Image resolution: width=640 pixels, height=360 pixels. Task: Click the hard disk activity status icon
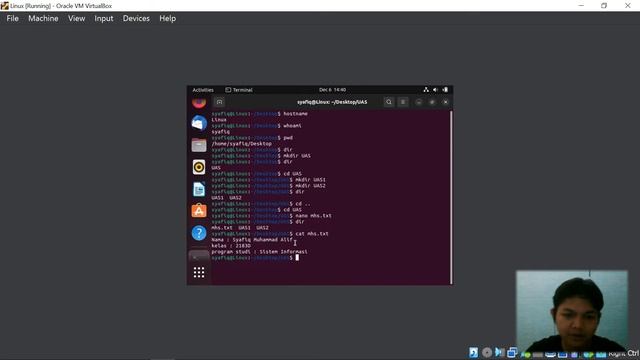pyautogui.click(x=473, y=352)
